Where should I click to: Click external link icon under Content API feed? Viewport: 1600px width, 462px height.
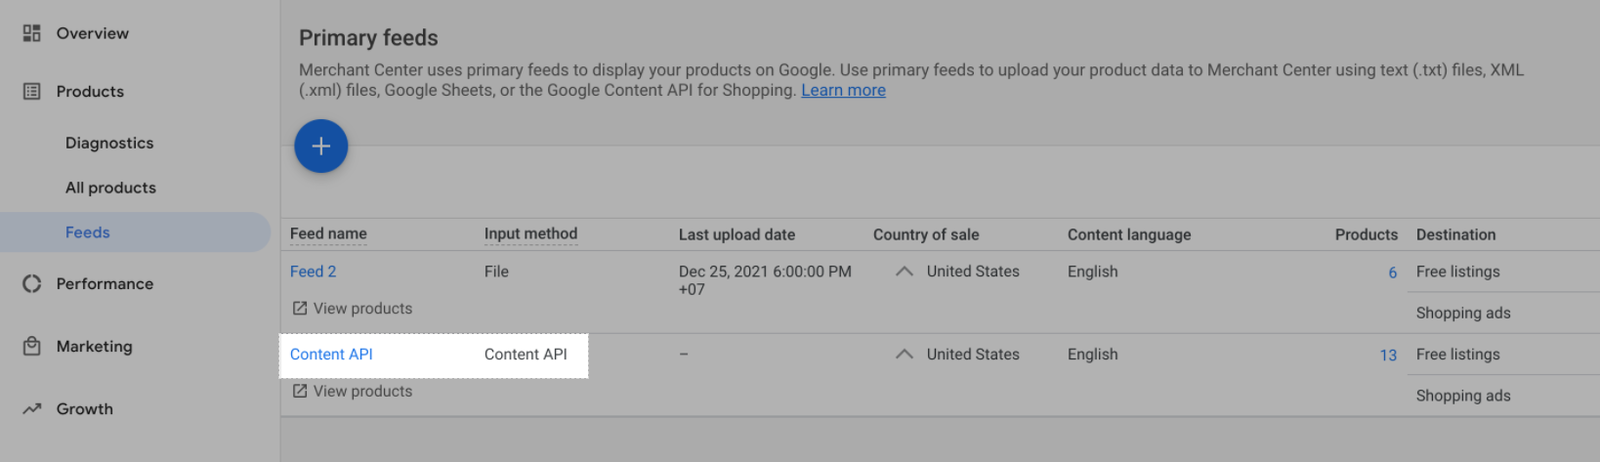300,391
